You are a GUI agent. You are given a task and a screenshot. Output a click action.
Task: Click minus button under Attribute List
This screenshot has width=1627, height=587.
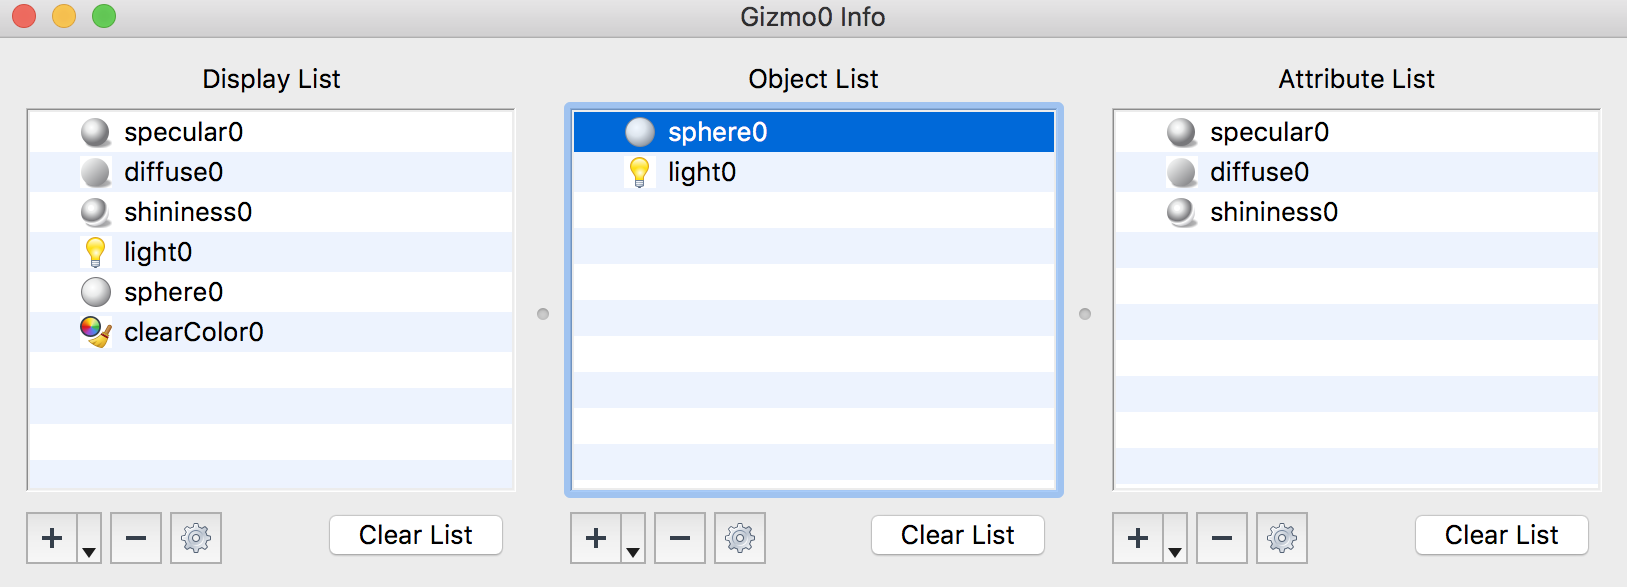click(1222, 538)
